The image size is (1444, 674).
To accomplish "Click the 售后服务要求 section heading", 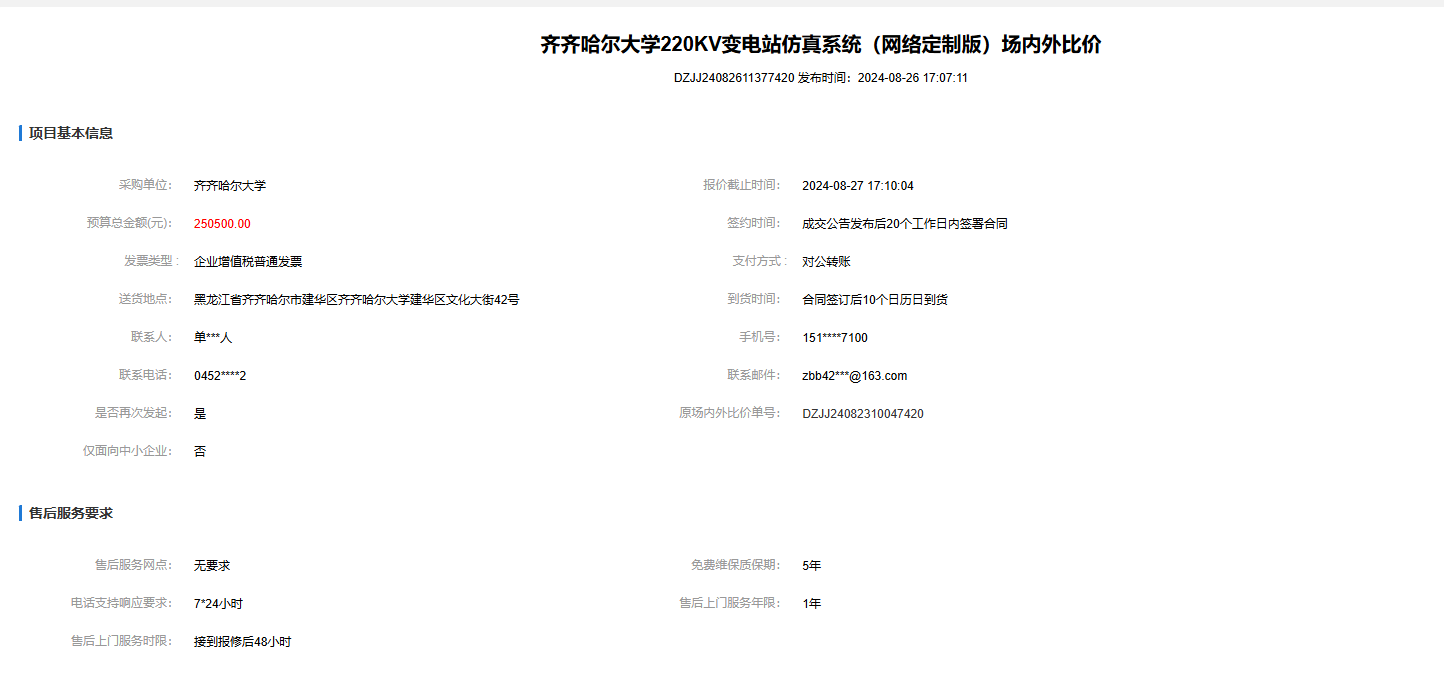I will (70, 513).
